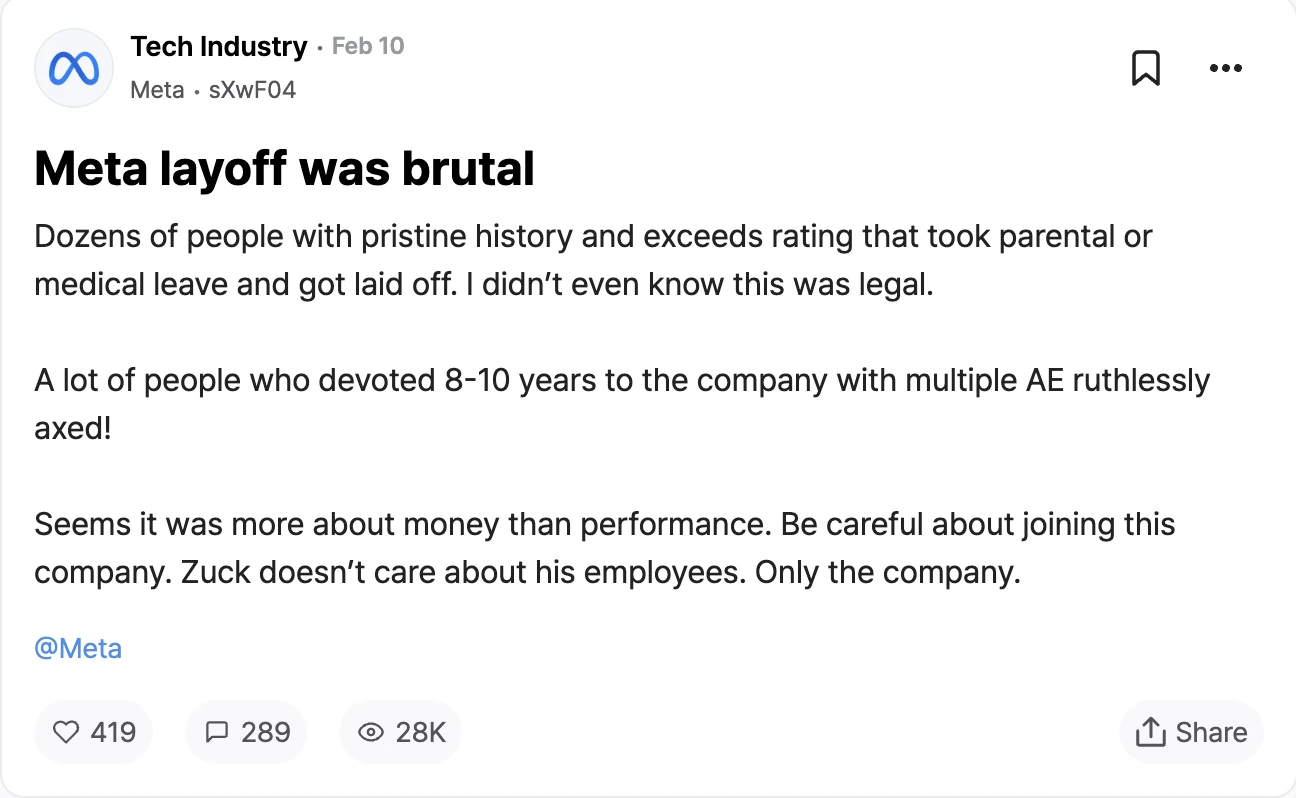Like the post using the heart icon
The width and height of the screenshot is (1296, 798).
pos(65,732)
